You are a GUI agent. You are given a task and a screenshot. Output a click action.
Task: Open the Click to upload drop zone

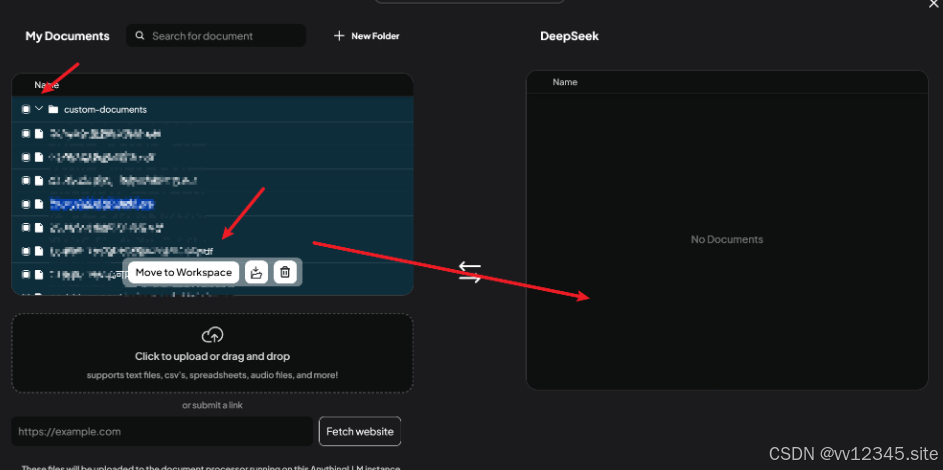point(212,353)
